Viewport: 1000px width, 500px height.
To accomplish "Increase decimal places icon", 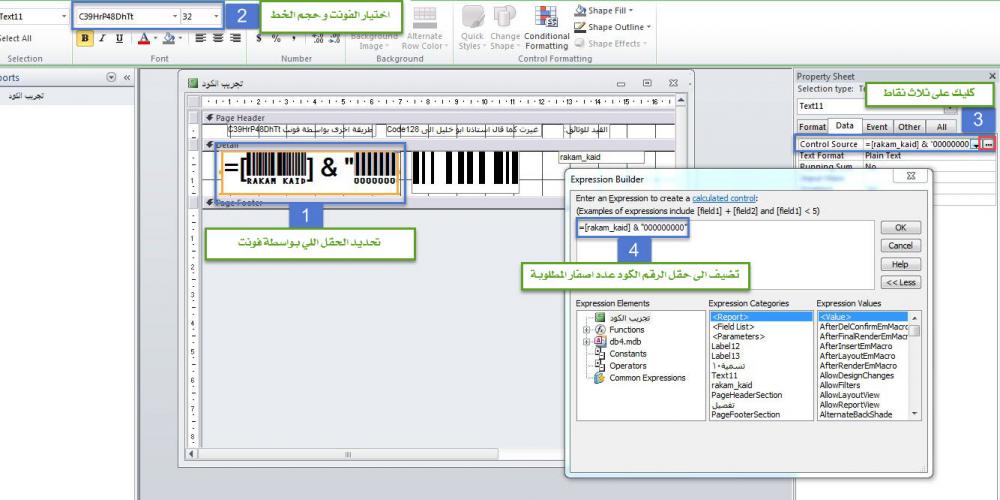I will pos(318,38).
